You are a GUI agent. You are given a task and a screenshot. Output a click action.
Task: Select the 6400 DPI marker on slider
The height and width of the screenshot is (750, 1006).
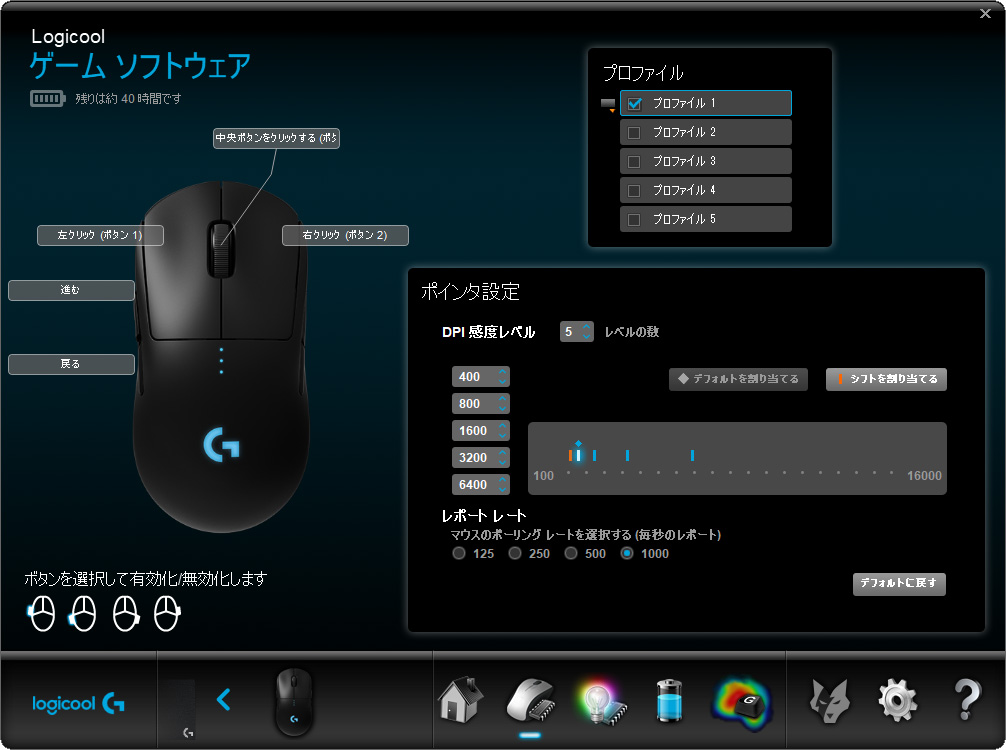[x=692, y=456]
